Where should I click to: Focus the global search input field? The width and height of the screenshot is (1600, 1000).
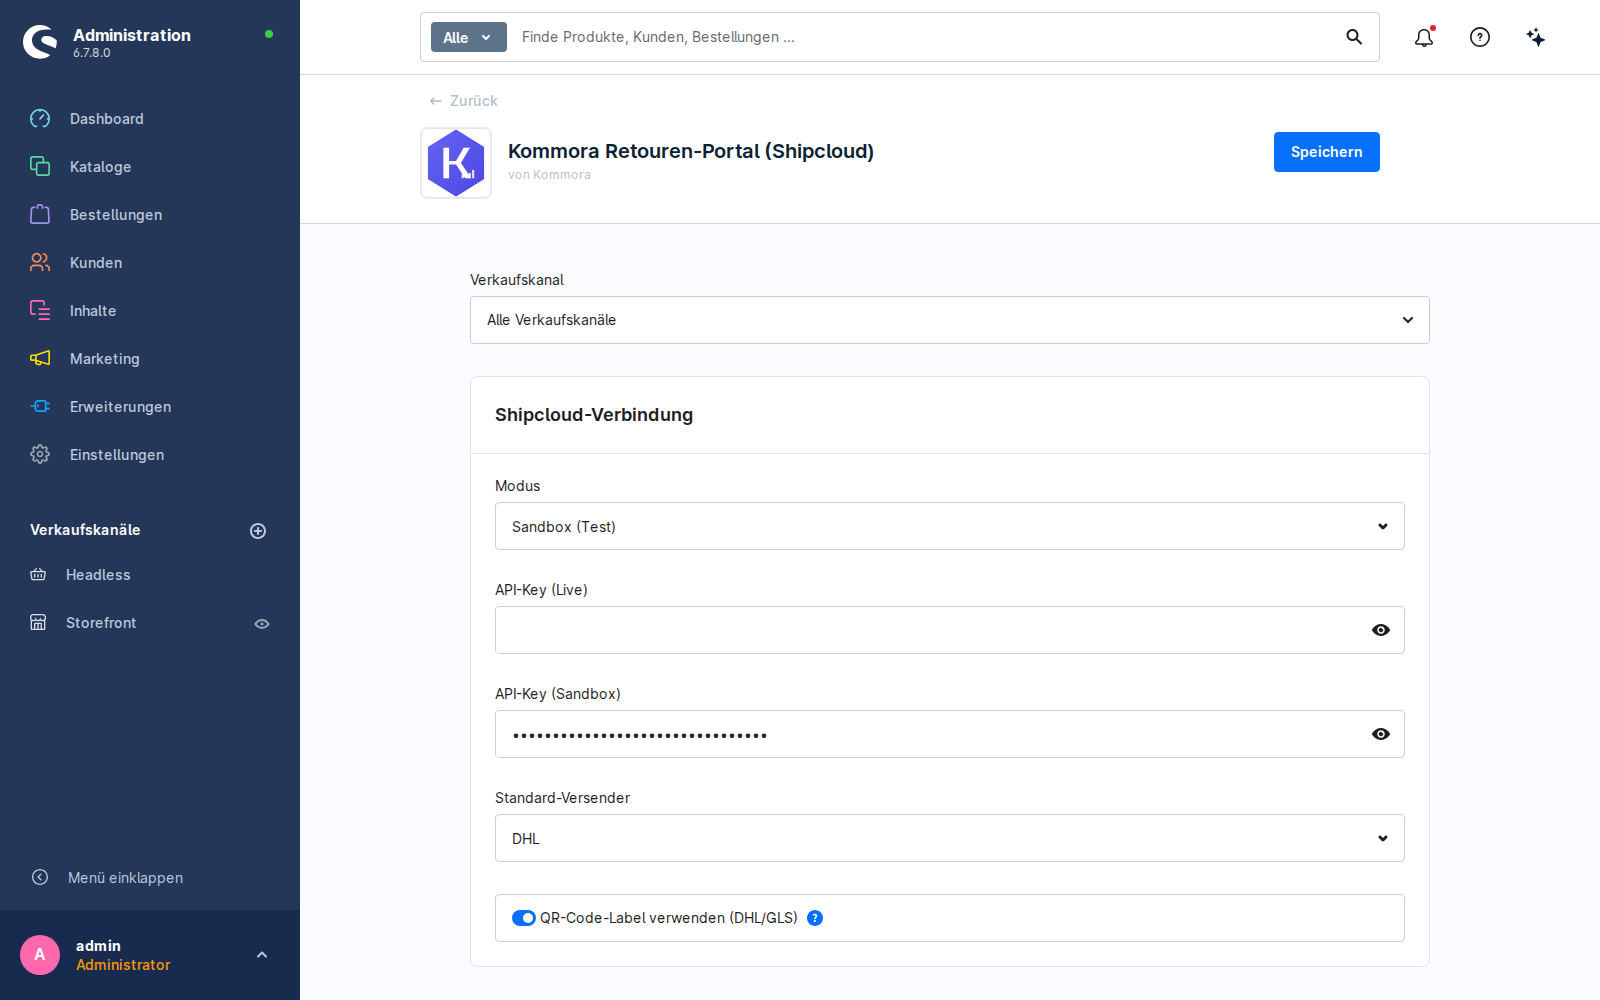(x=925, y=37)
